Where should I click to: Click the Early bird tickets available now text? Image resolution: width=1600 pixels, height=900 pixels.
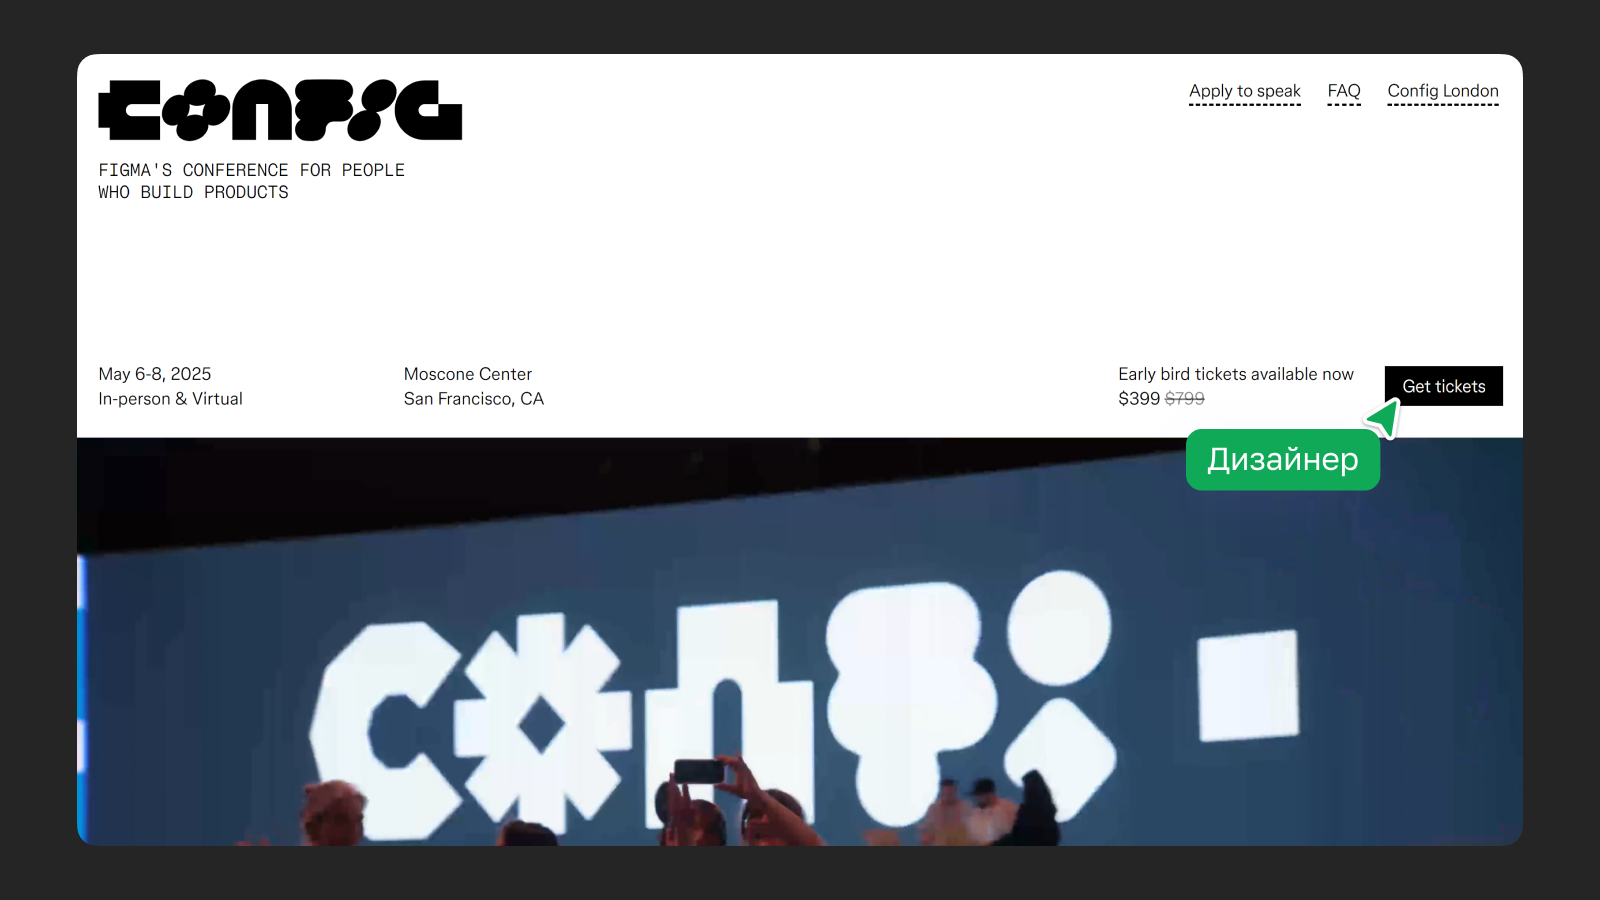pos(1236,374)
